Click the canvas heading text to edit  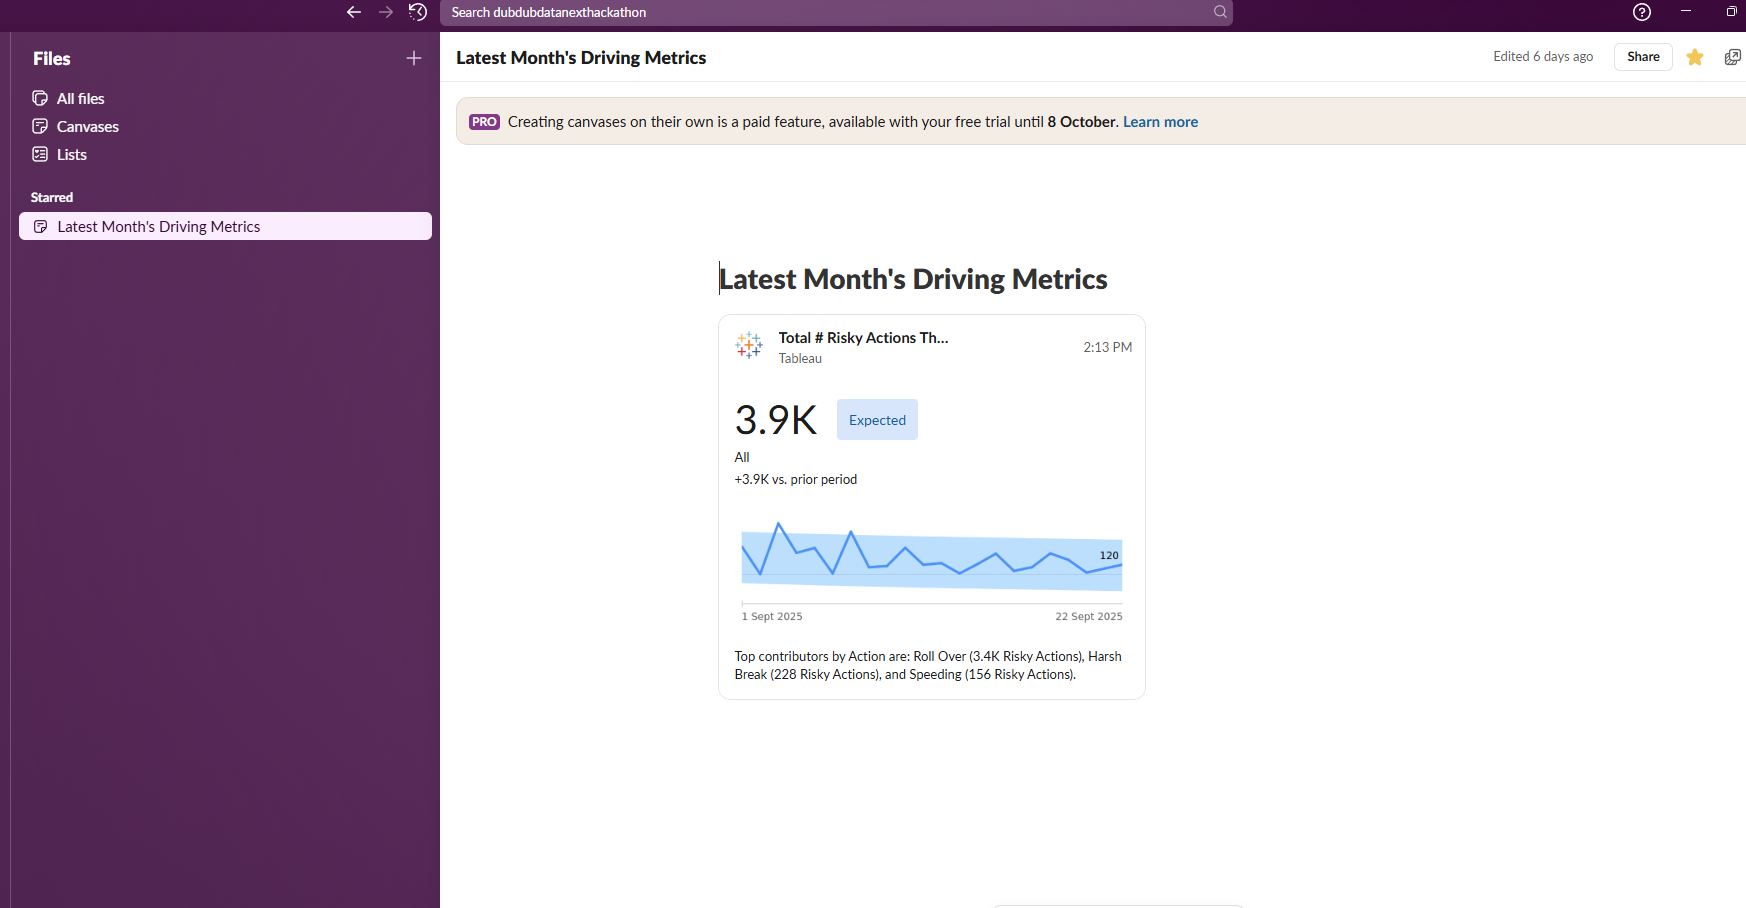click(913, 279)
